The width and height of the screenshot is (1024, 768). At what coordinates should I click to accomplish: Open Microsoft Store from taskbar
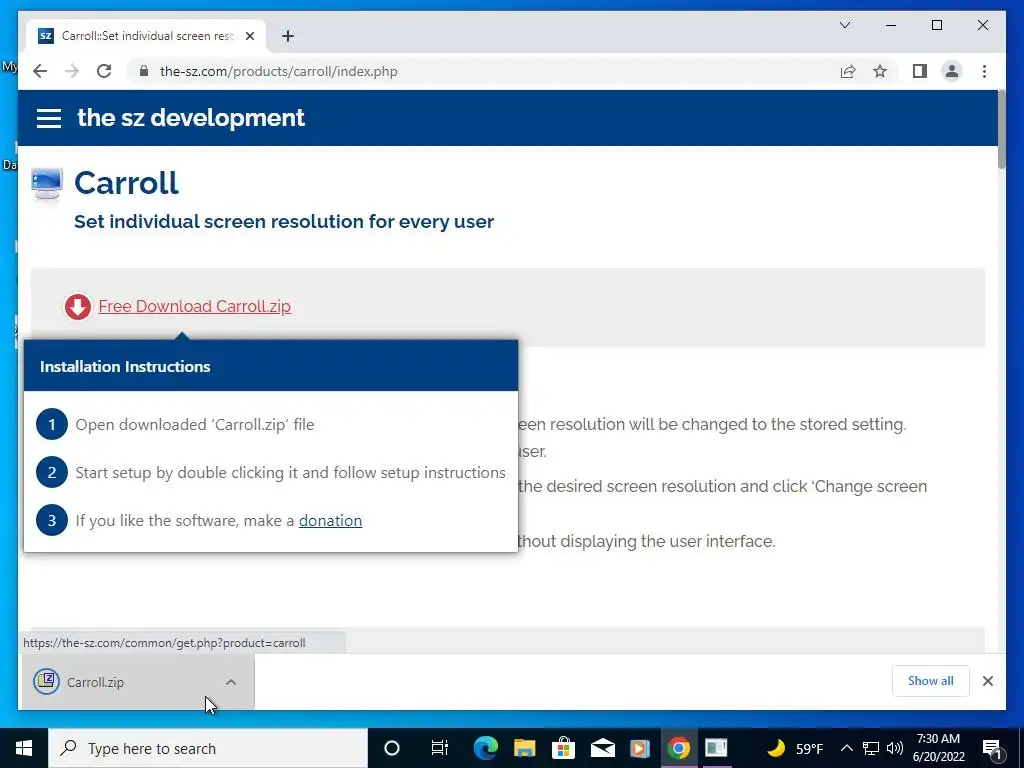click(563, 748)
